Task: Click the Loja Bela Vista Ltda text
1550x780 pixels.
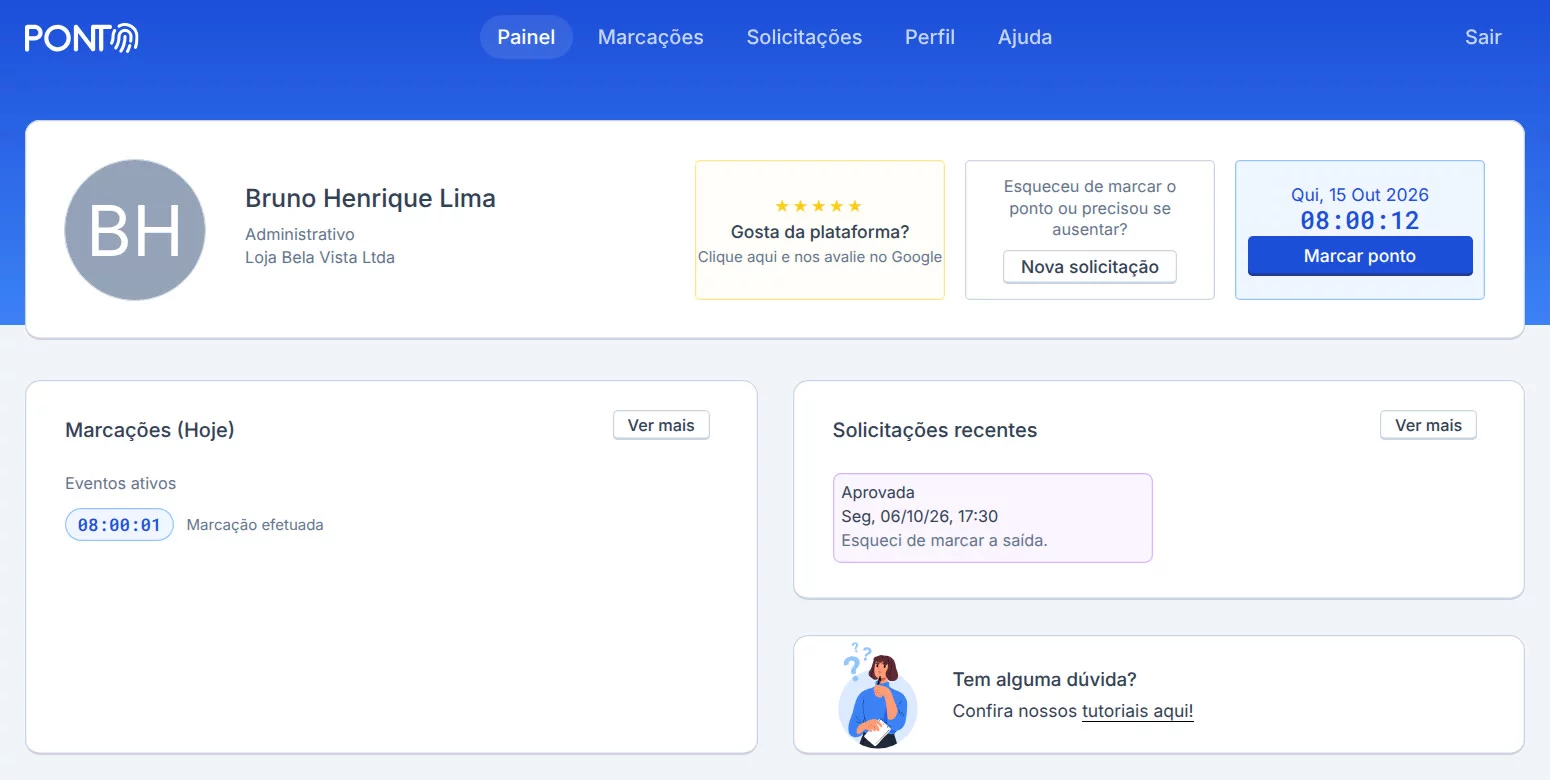Action: 320,257
